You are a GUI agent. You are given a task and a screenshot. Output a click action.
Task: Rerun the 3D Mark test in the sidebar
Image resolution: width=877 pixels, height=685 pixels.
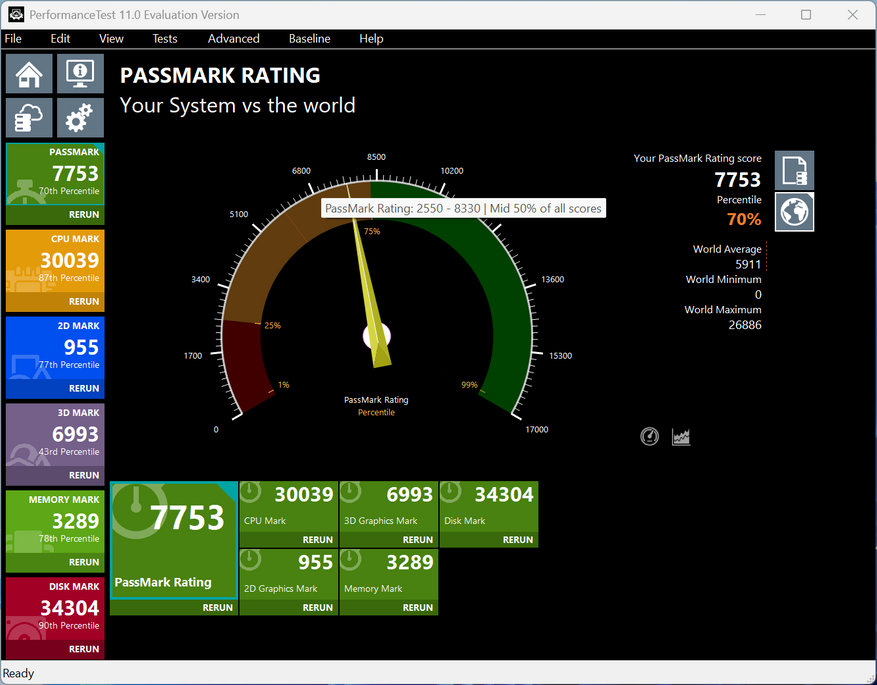tap(84, 475)
